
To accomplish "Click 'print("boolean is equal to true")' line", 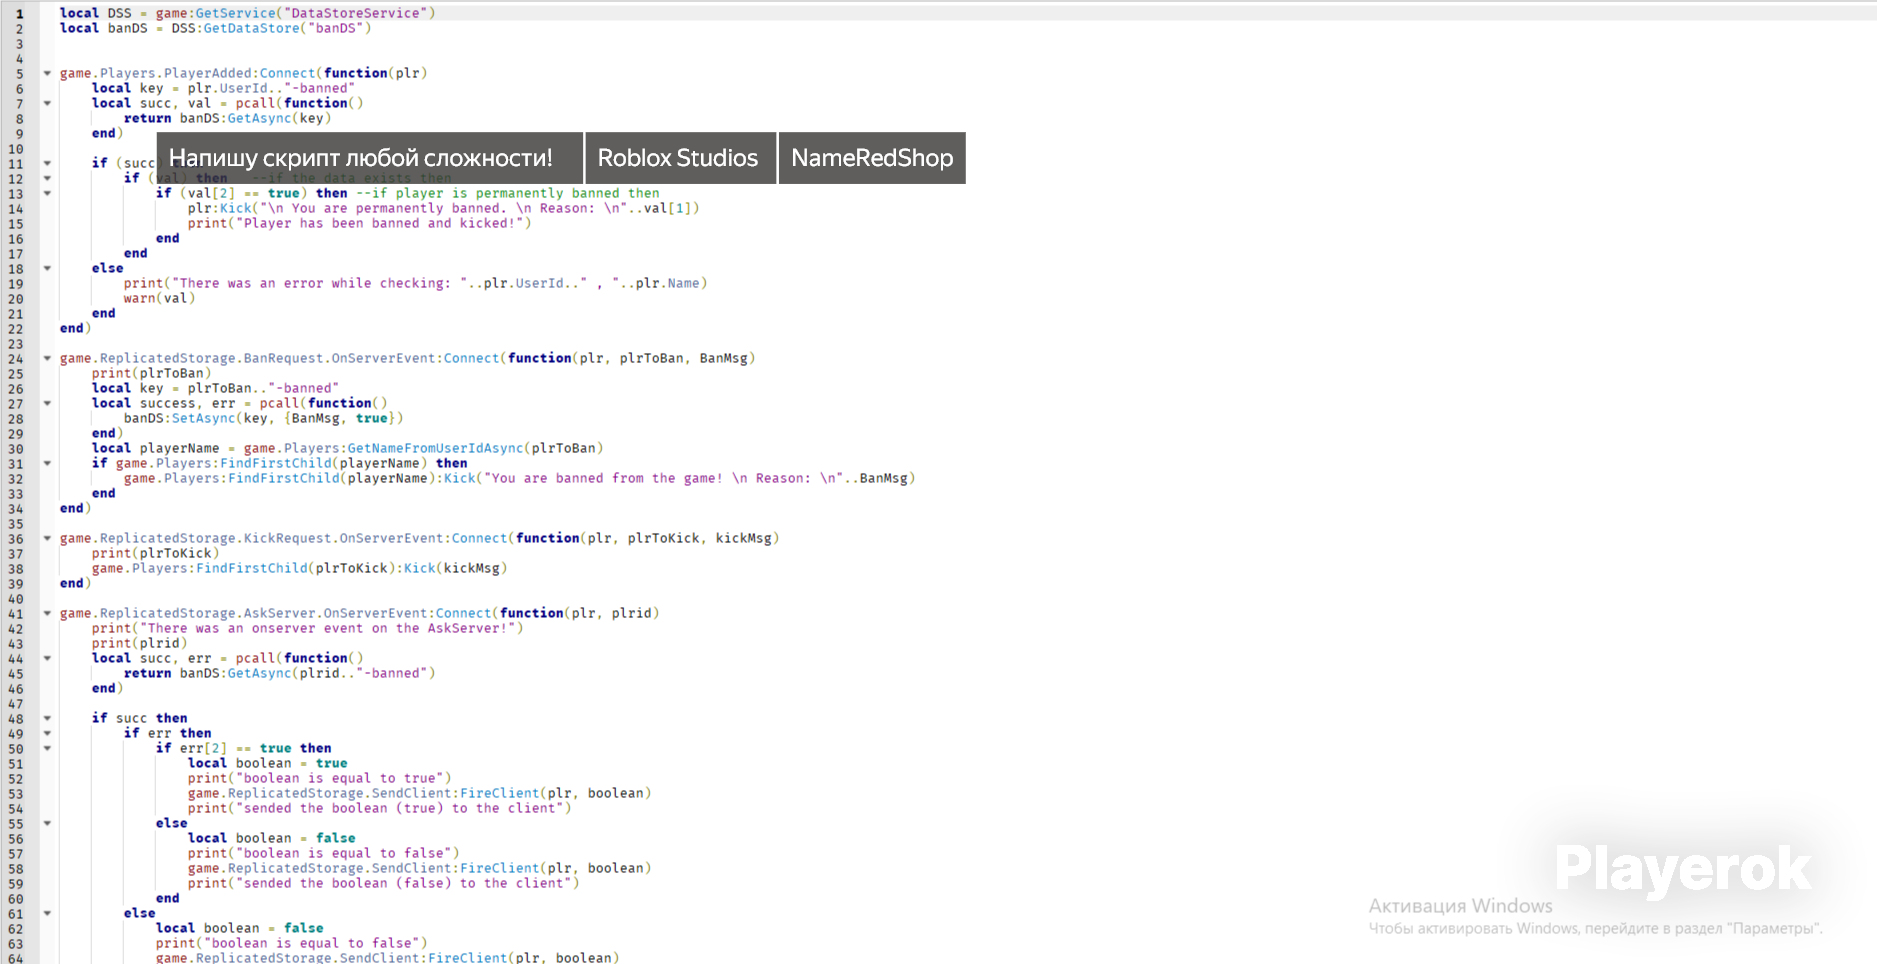I will coord(319,778).
